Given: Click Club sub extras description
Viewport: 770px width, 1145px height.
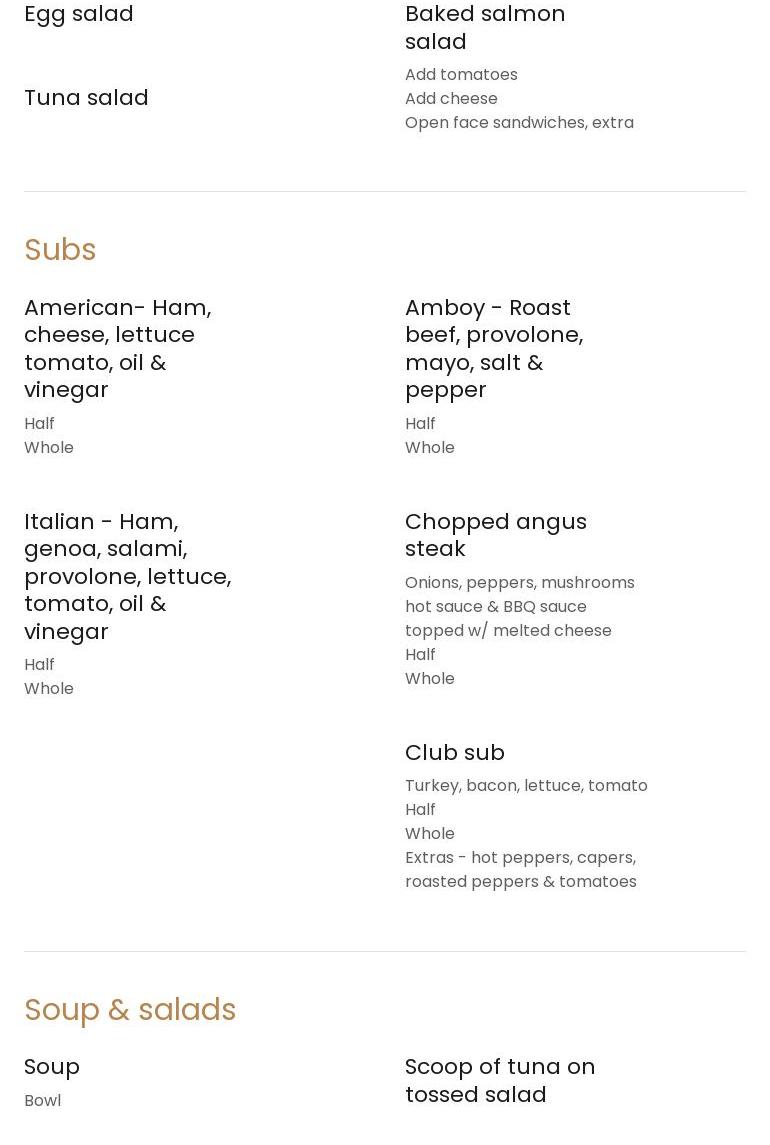Looking at the screenshot, I should [x=520, y=869].
